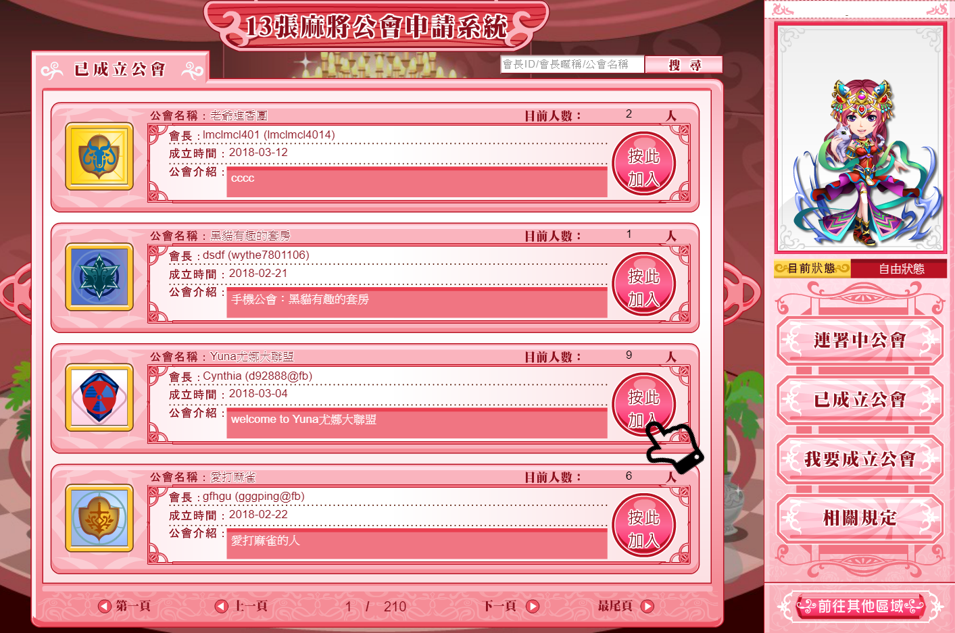Open the 連署中公會 menu
This screenshot has height=633, width=955.
[859, 341]
